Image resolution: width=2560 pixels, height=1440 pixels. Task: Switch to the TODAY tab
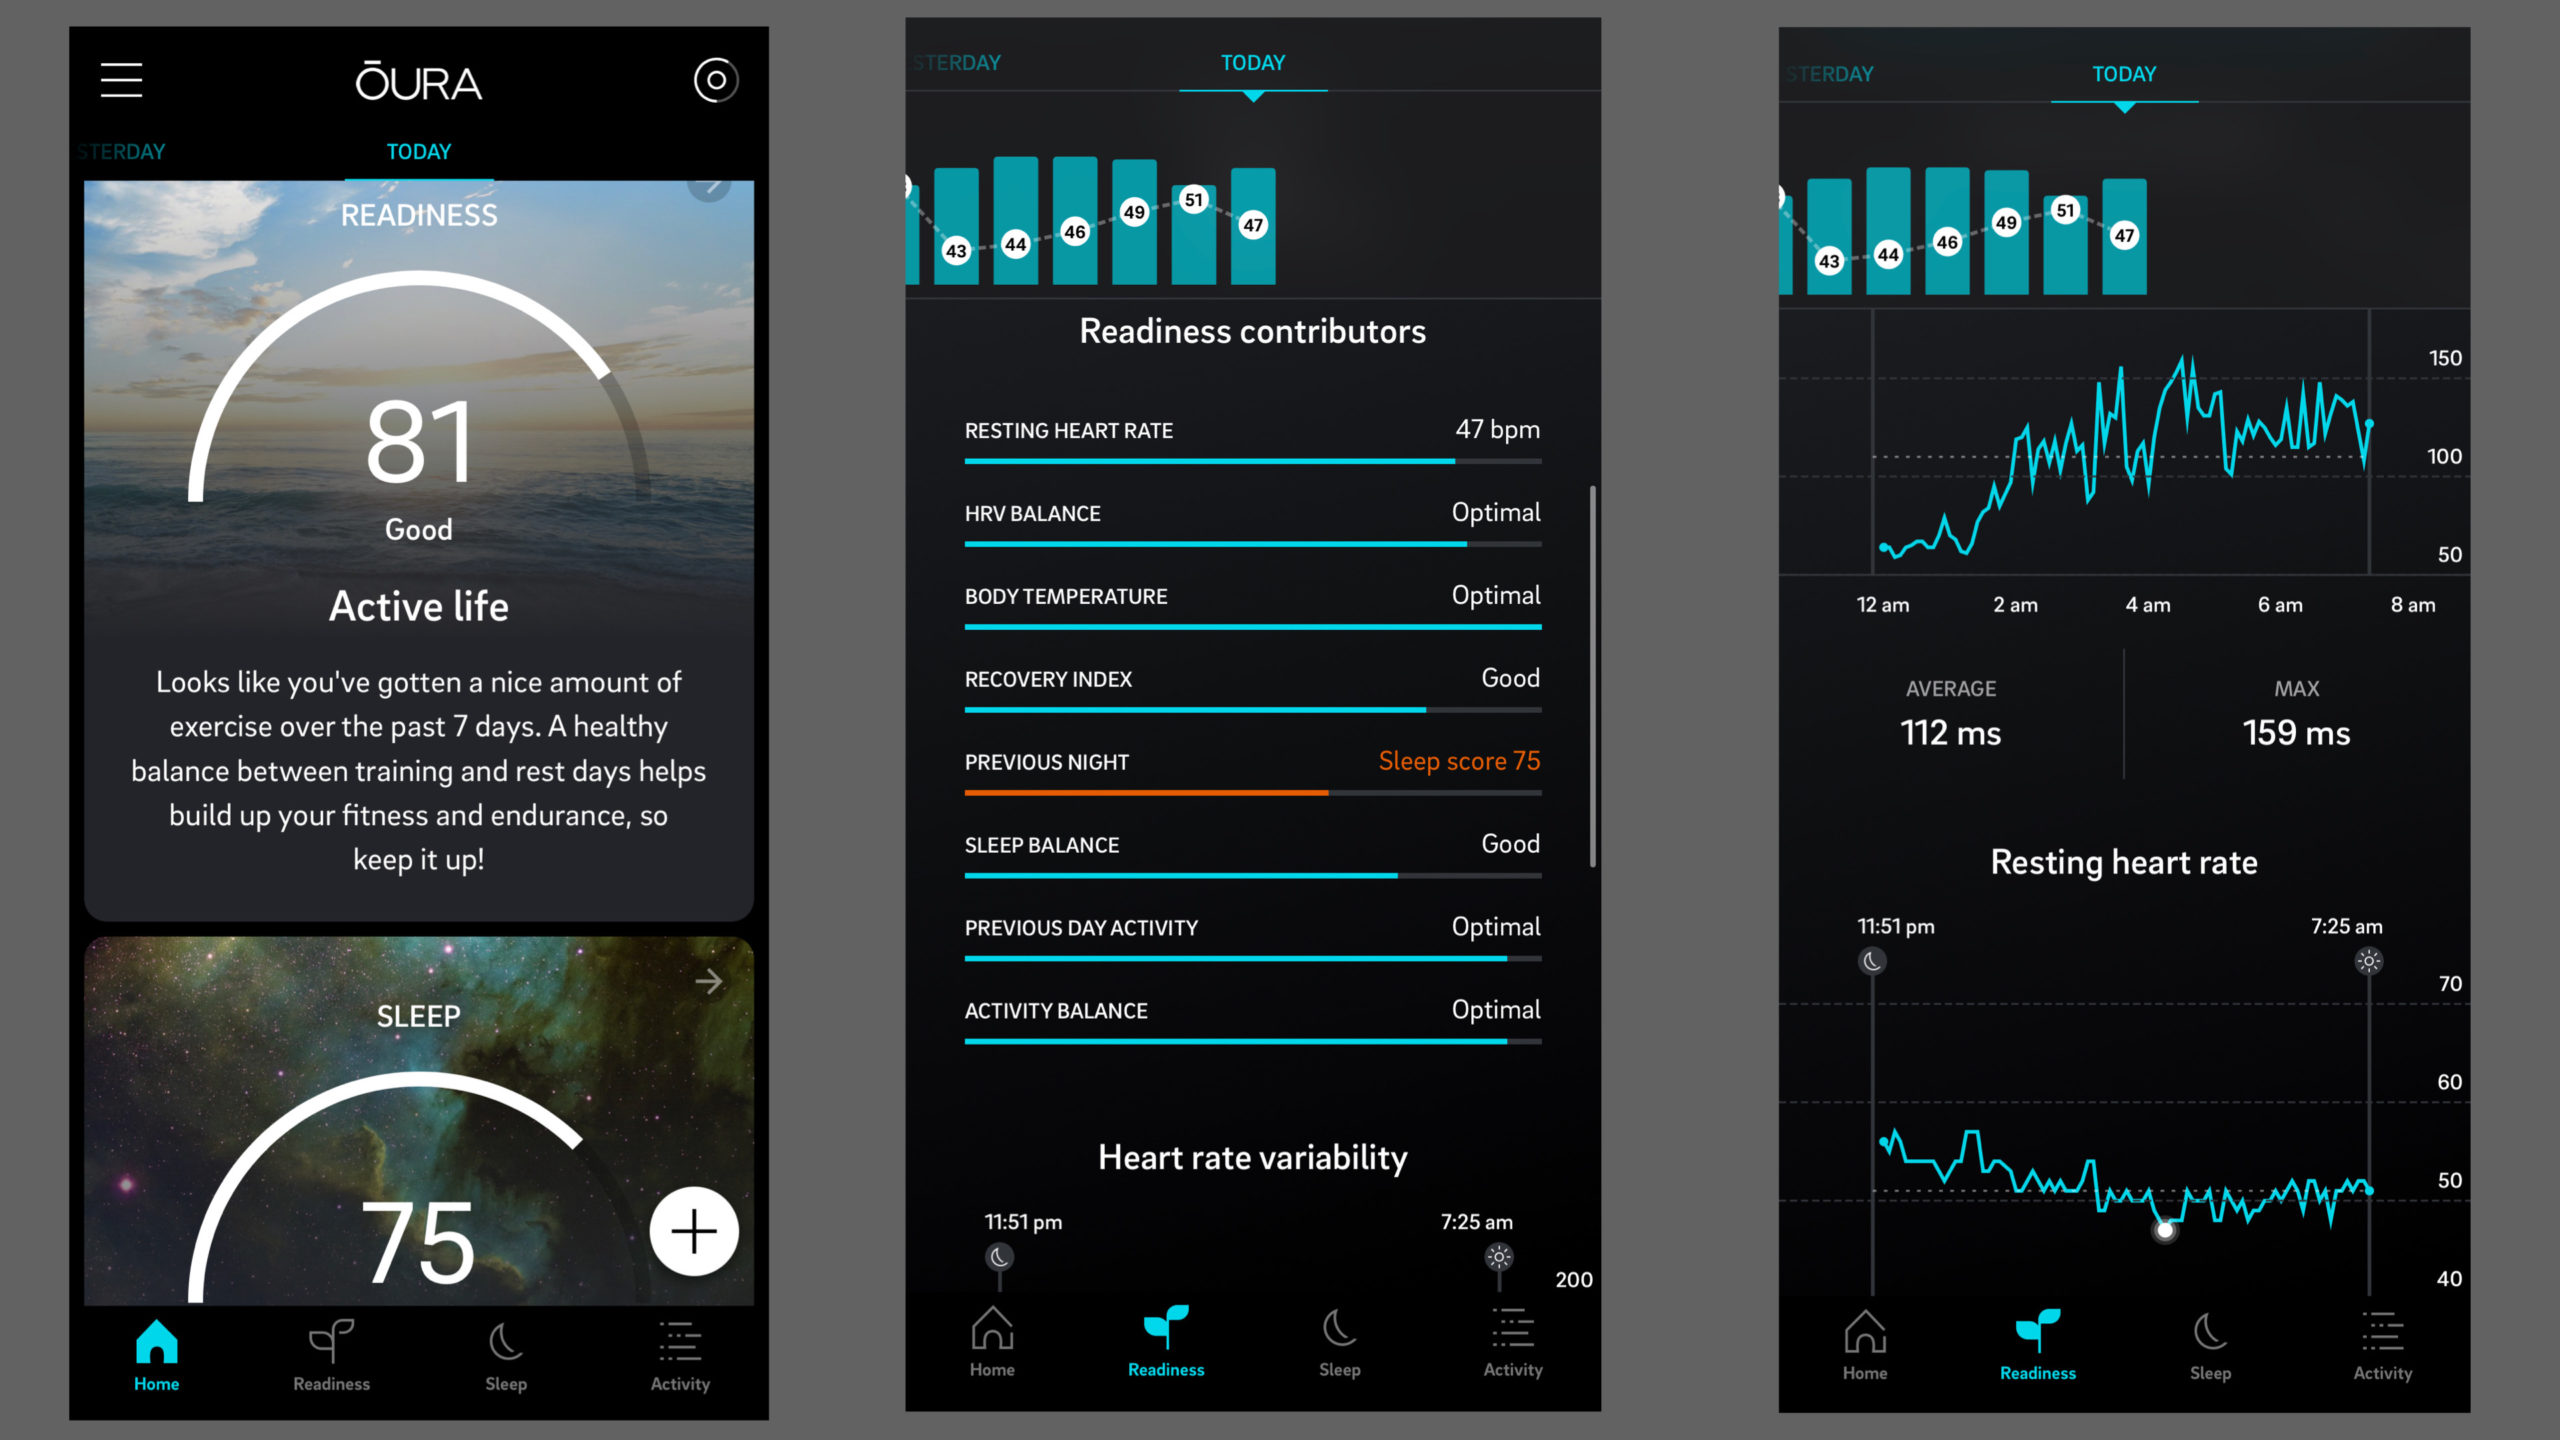point(417,149)
